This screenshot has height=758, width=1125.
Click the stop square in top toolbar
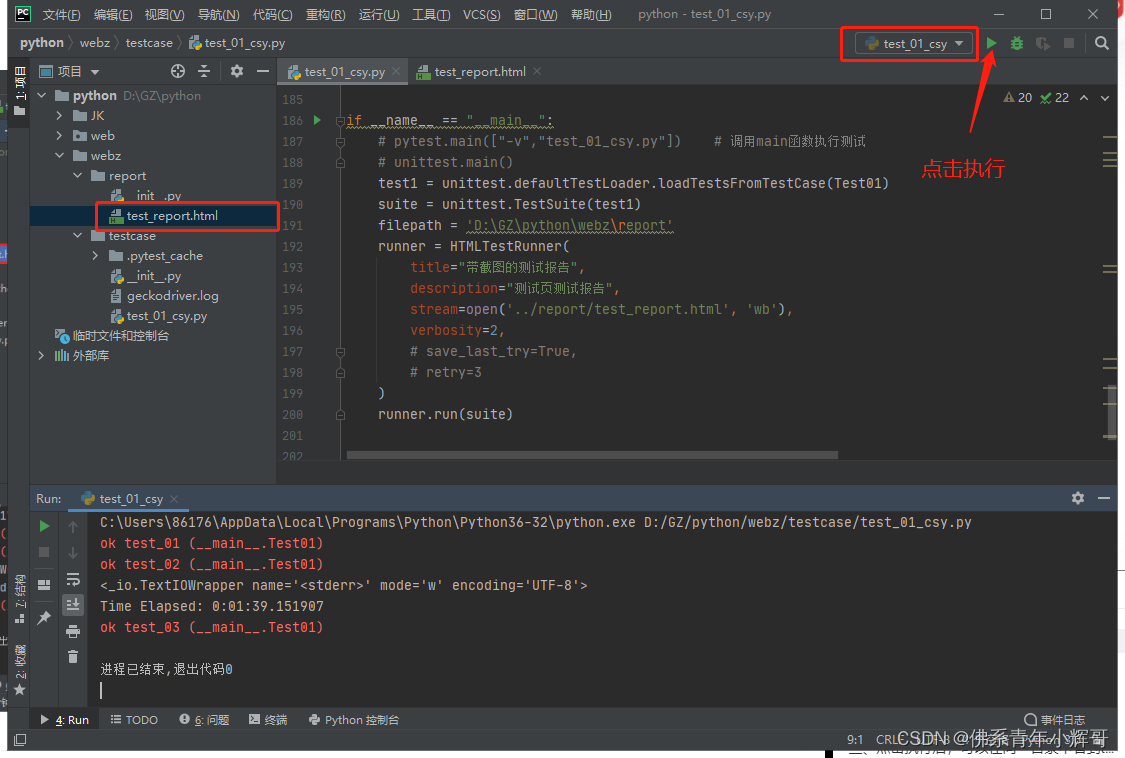point(1068,43)
